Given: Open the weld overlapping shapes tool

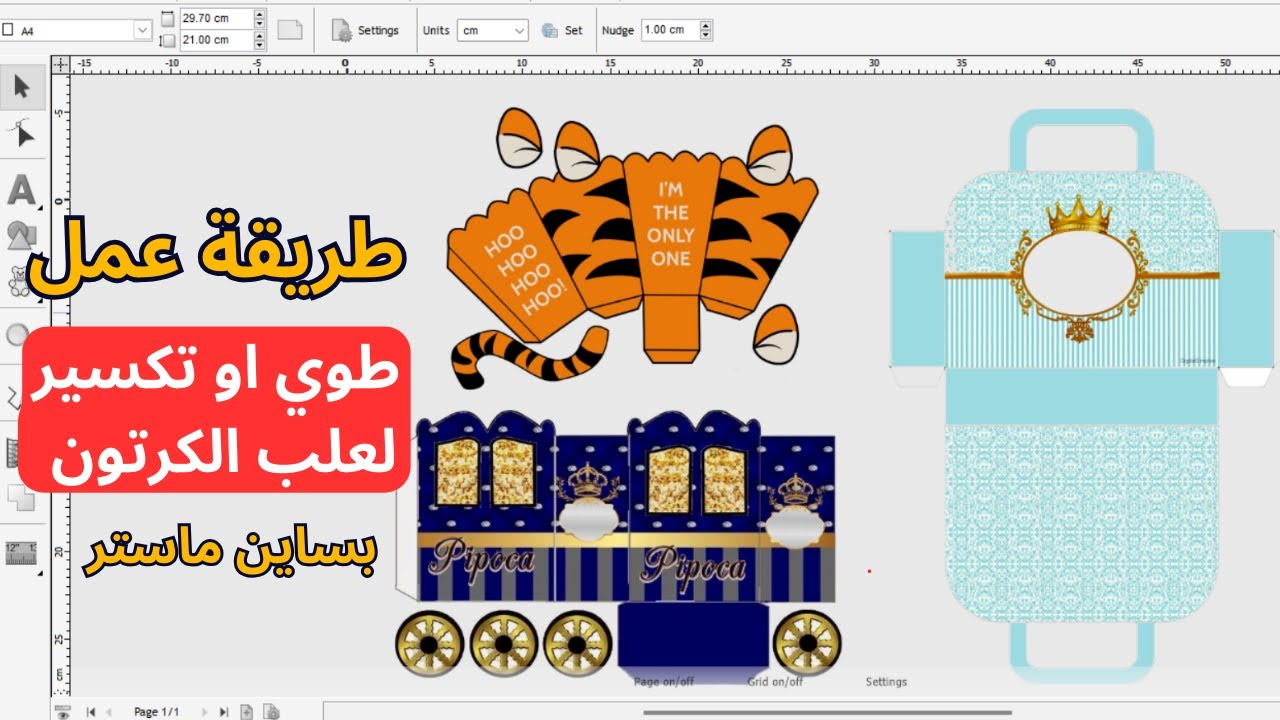Looking at the screenshot, I should (x=20, y=497).
